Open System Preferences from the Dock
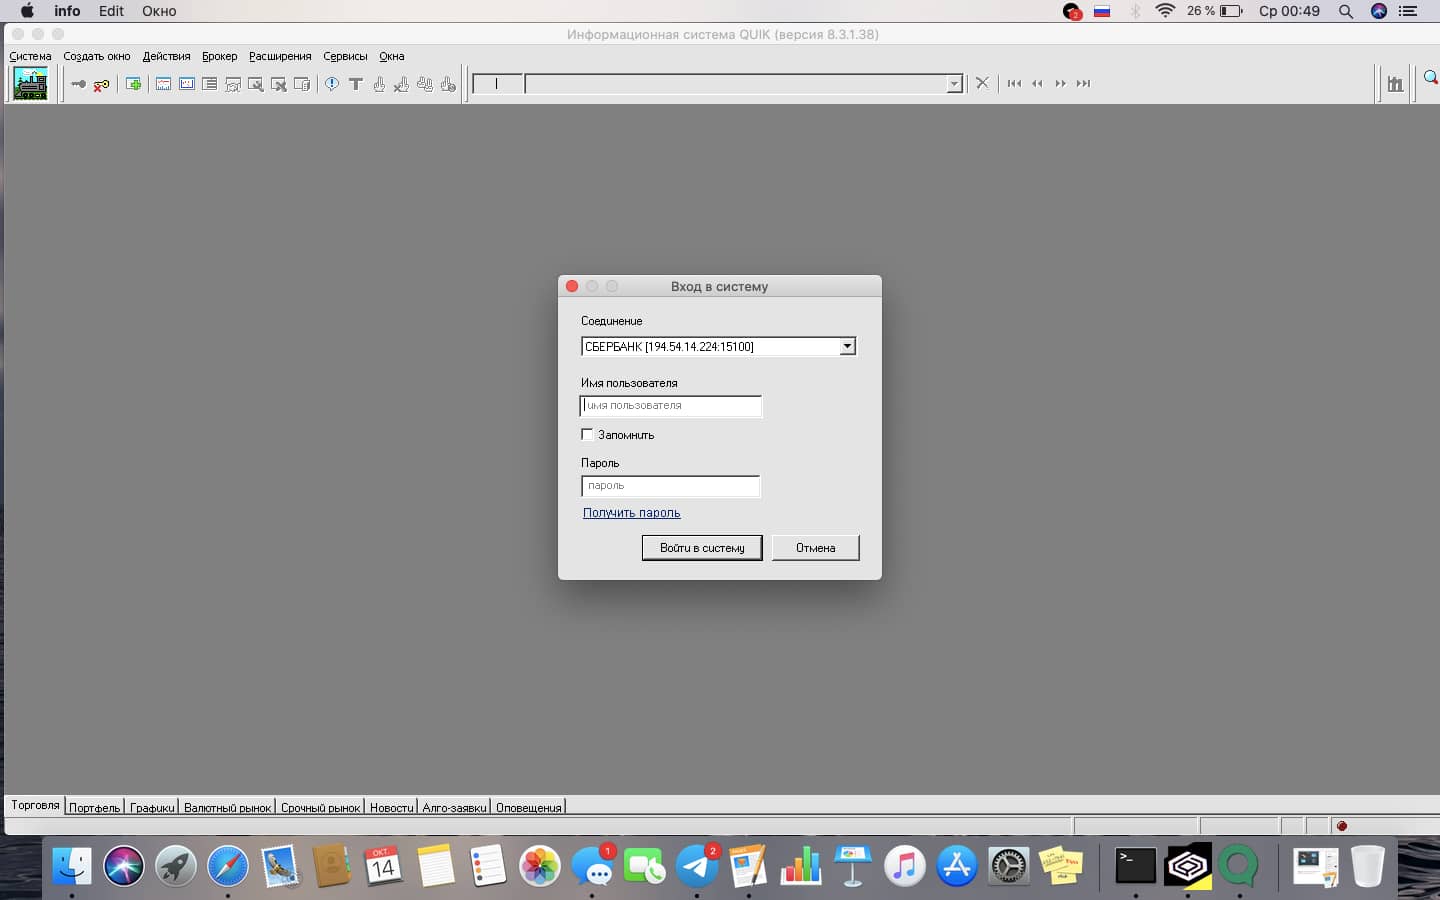The height and width of the screenshot is (900, 1440). click(1008, 866)
